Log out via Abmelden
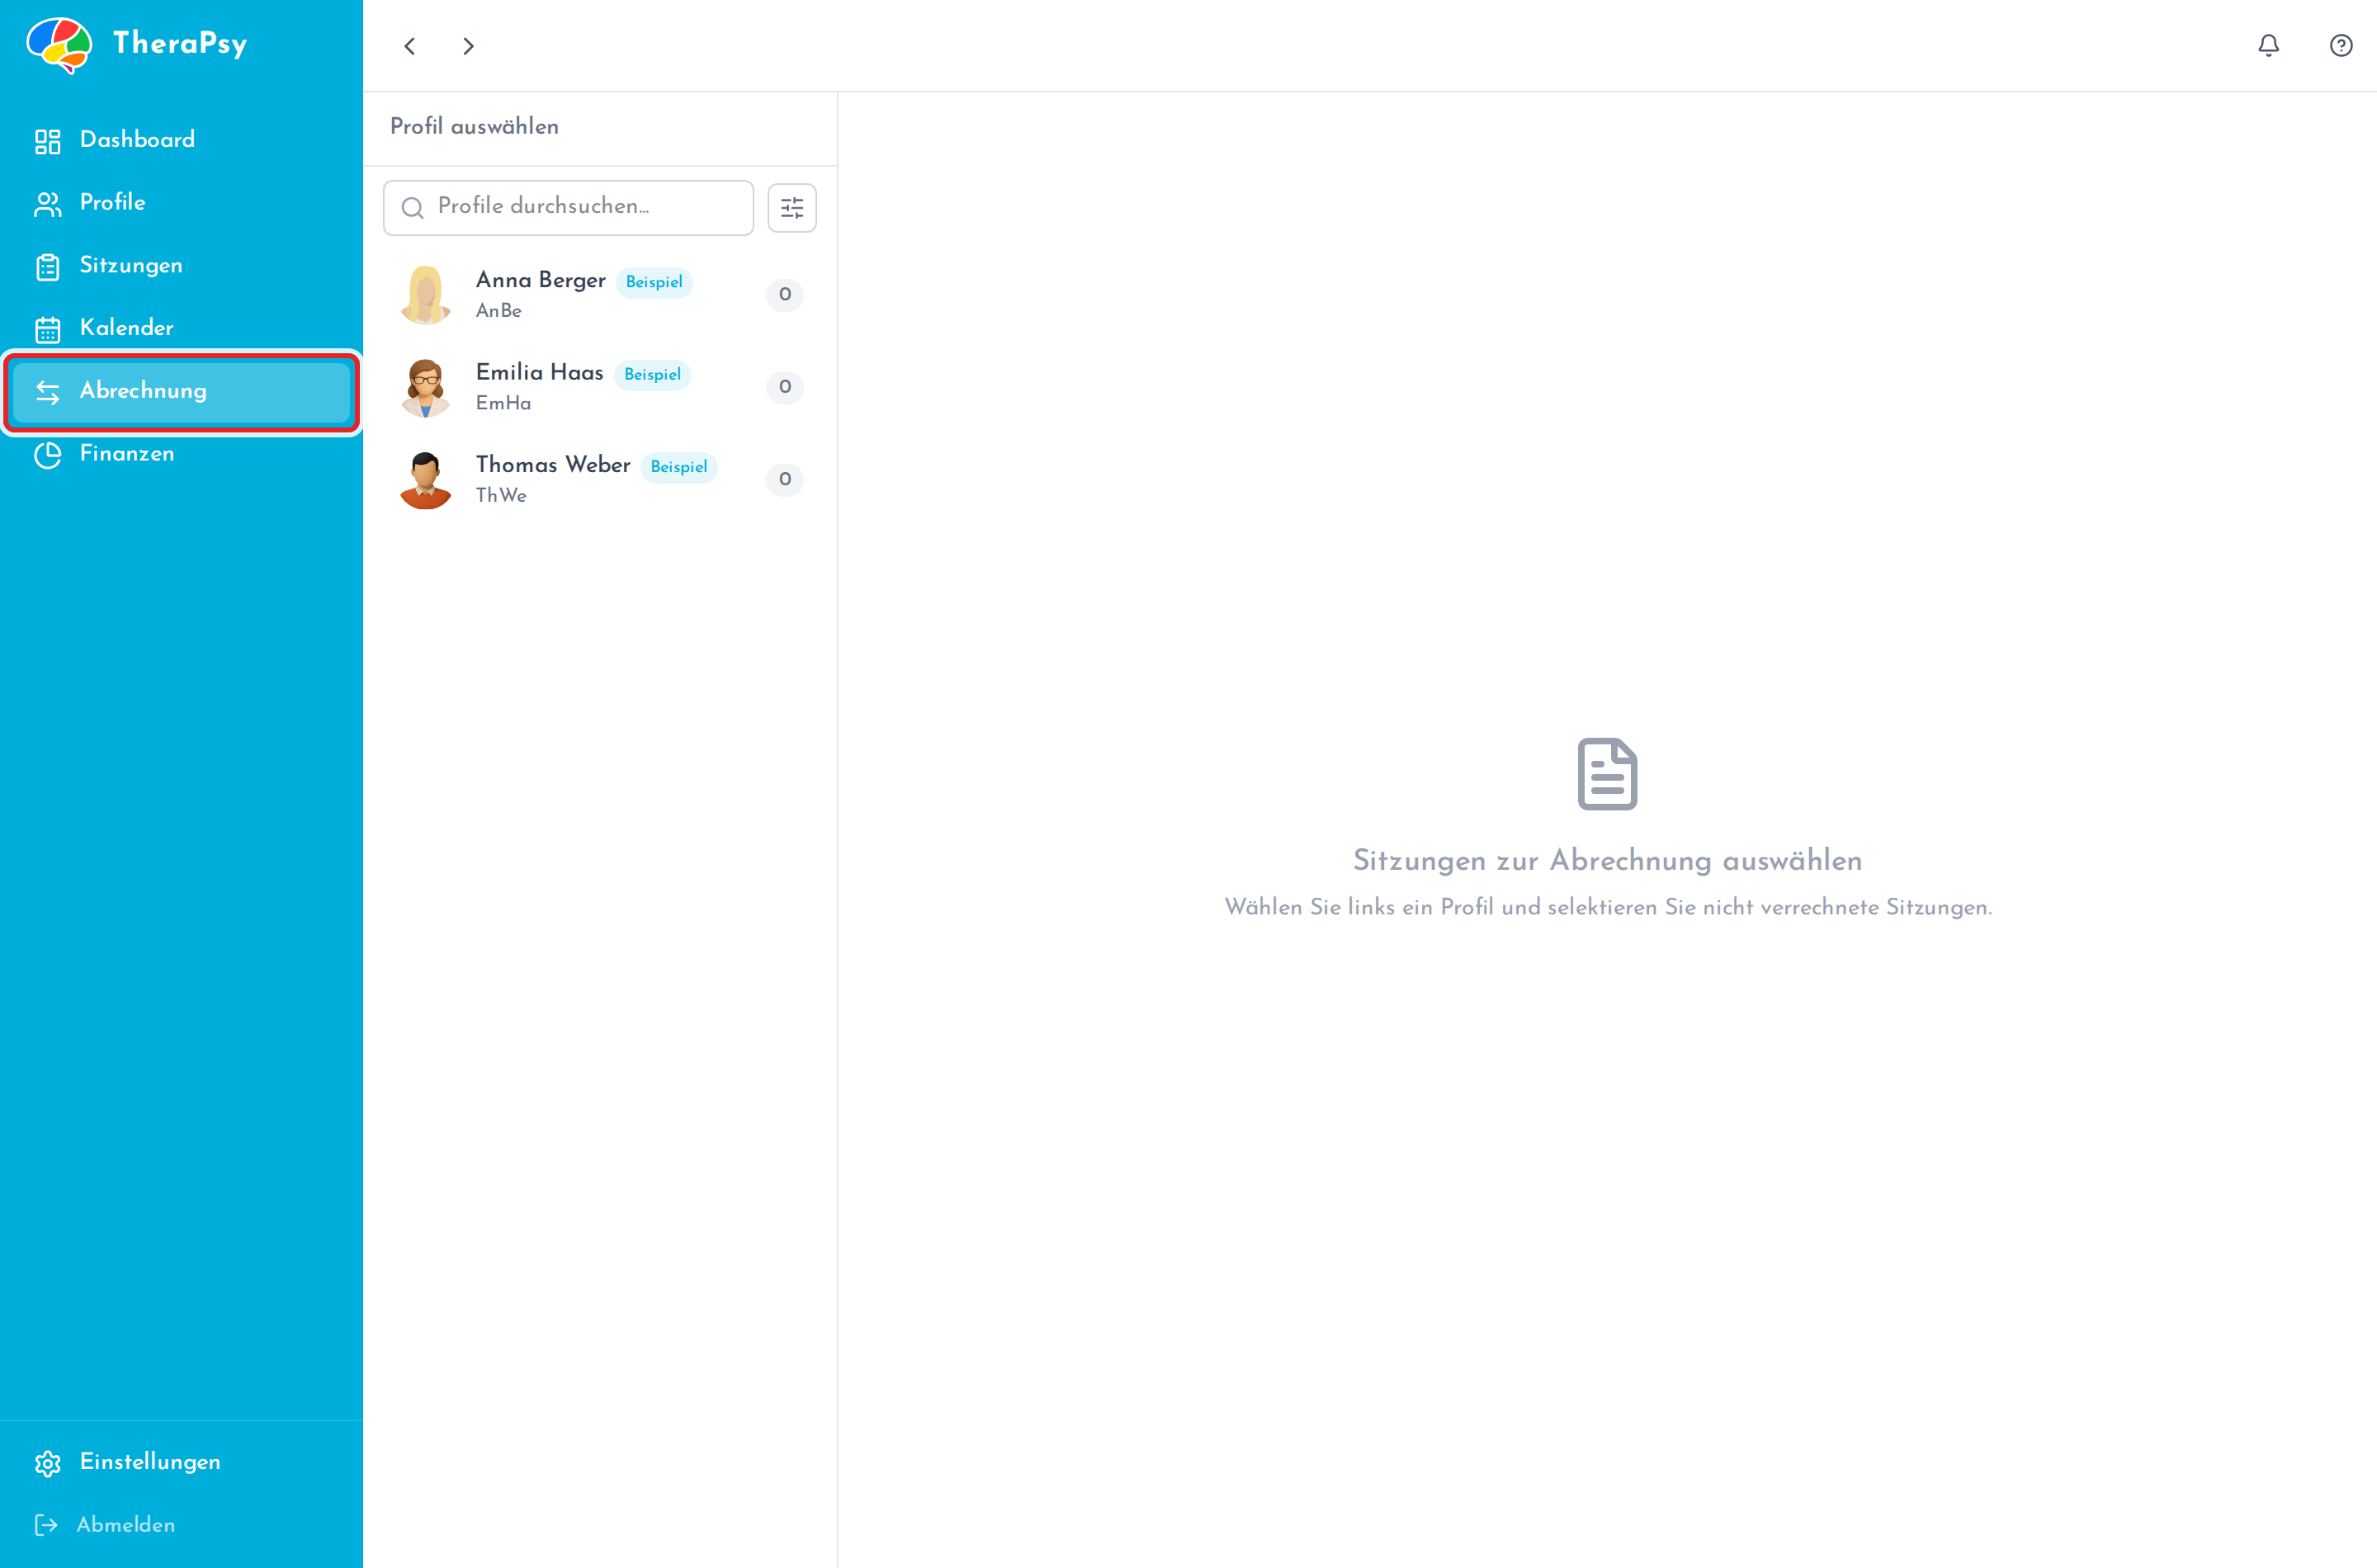 pos(181,1525)
